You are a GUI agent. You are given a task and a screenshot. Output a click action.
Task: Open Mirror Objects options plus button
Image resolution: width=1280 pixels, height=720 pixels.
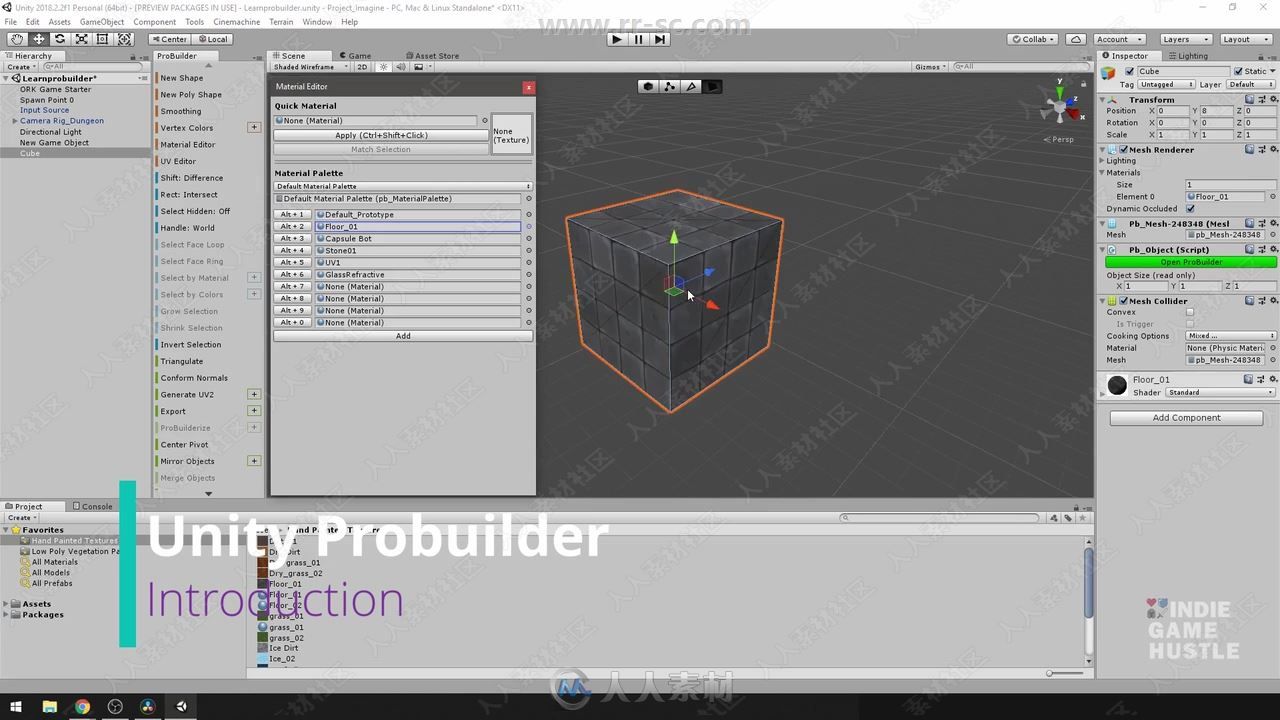click(254, 461)
